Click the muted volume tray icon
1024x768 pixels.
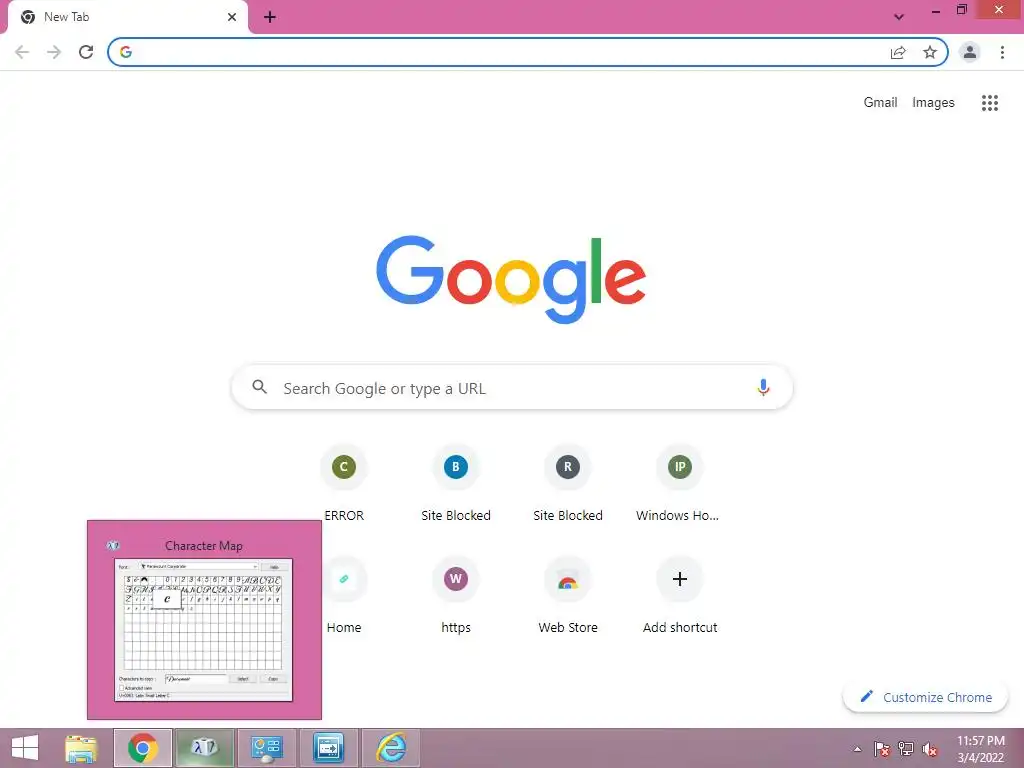pyautogui.click(x=930, y=749)
